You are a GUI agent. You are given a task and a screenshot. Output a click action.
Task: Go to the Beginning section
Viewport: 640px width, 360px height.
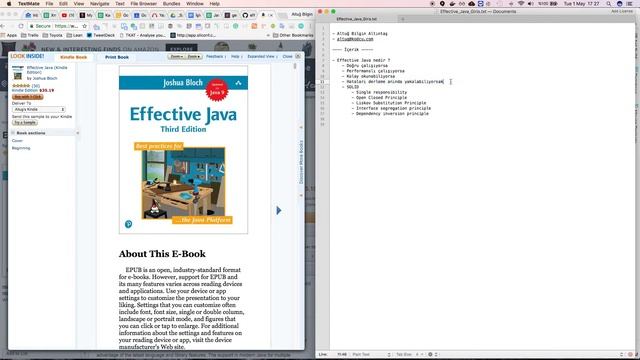point(21,148)
